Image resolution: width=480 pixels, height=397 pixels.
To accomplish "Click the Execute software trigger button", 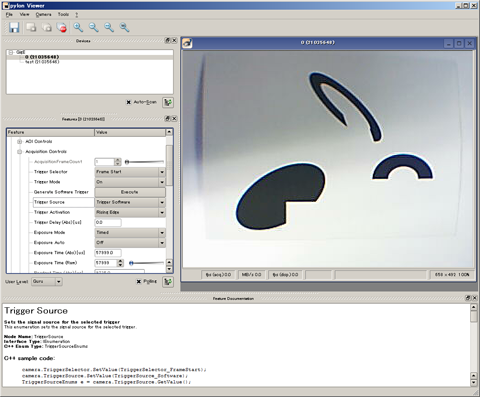I will (130, 192).
